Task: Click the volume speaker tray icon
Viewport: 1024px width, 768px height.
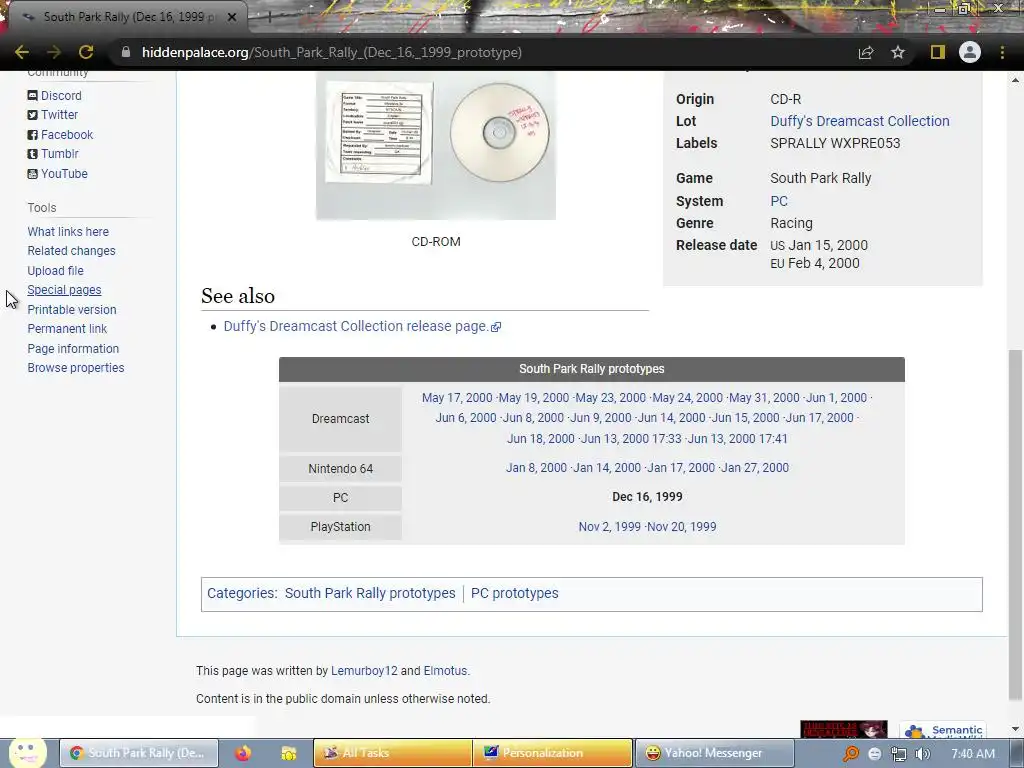Action: 923,754
